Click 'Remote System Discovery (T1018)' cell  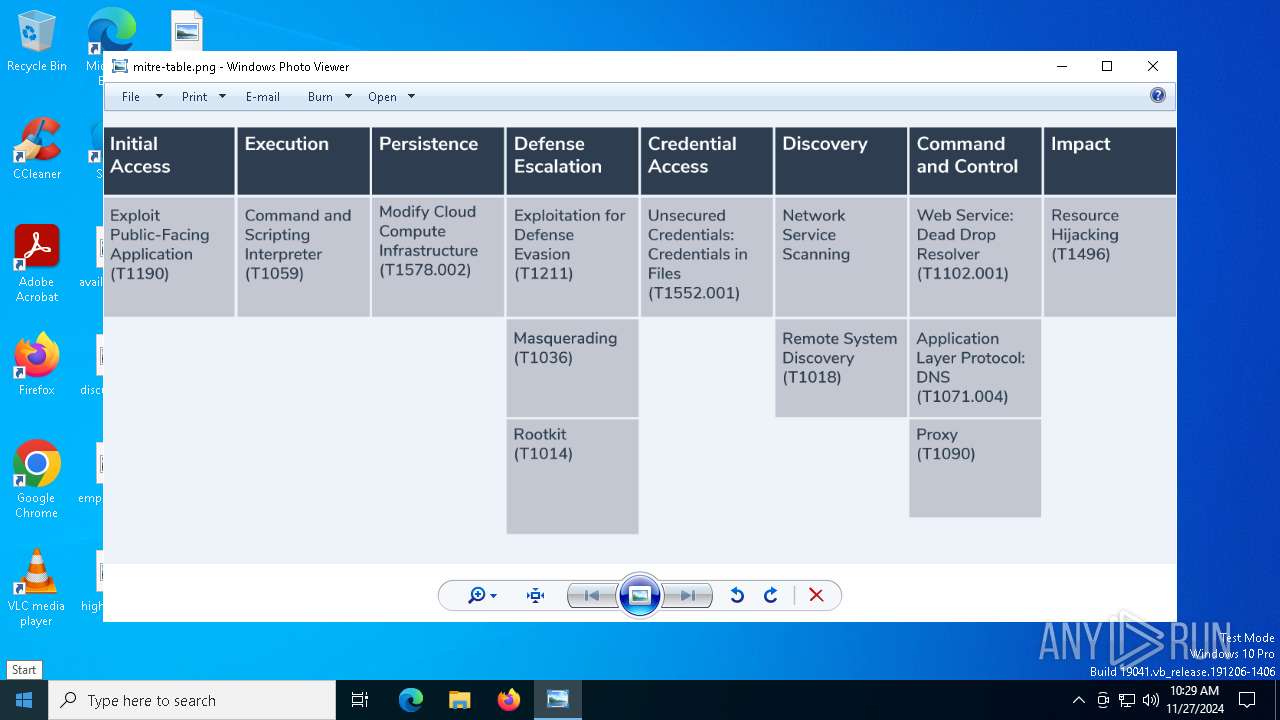tap(841, 368)
